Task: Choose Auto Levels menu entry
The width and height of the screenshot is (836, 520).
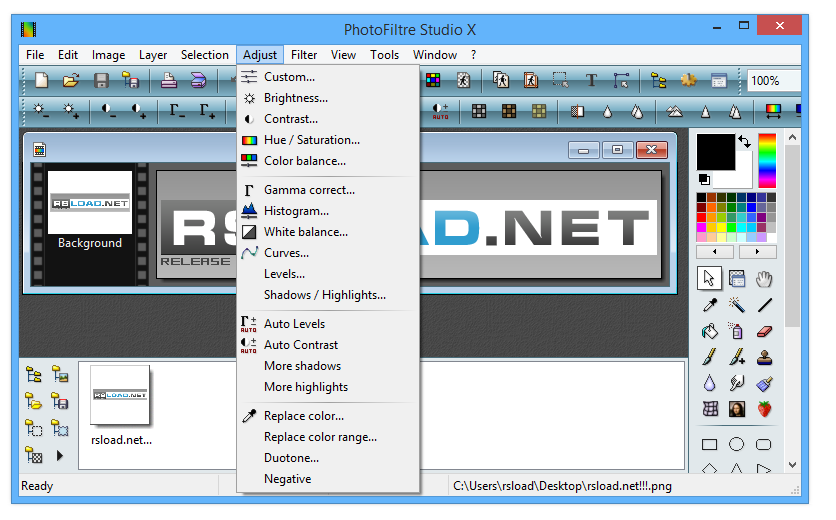Action: [x=328, y=324]
